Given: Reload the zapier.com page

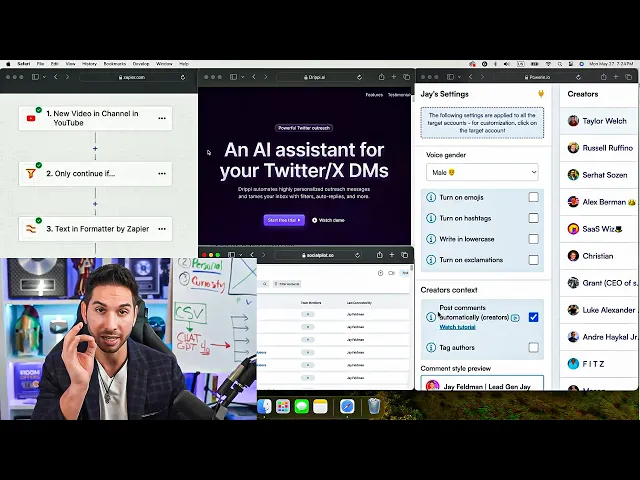Looking at the screenshot, I should point(183,77).
